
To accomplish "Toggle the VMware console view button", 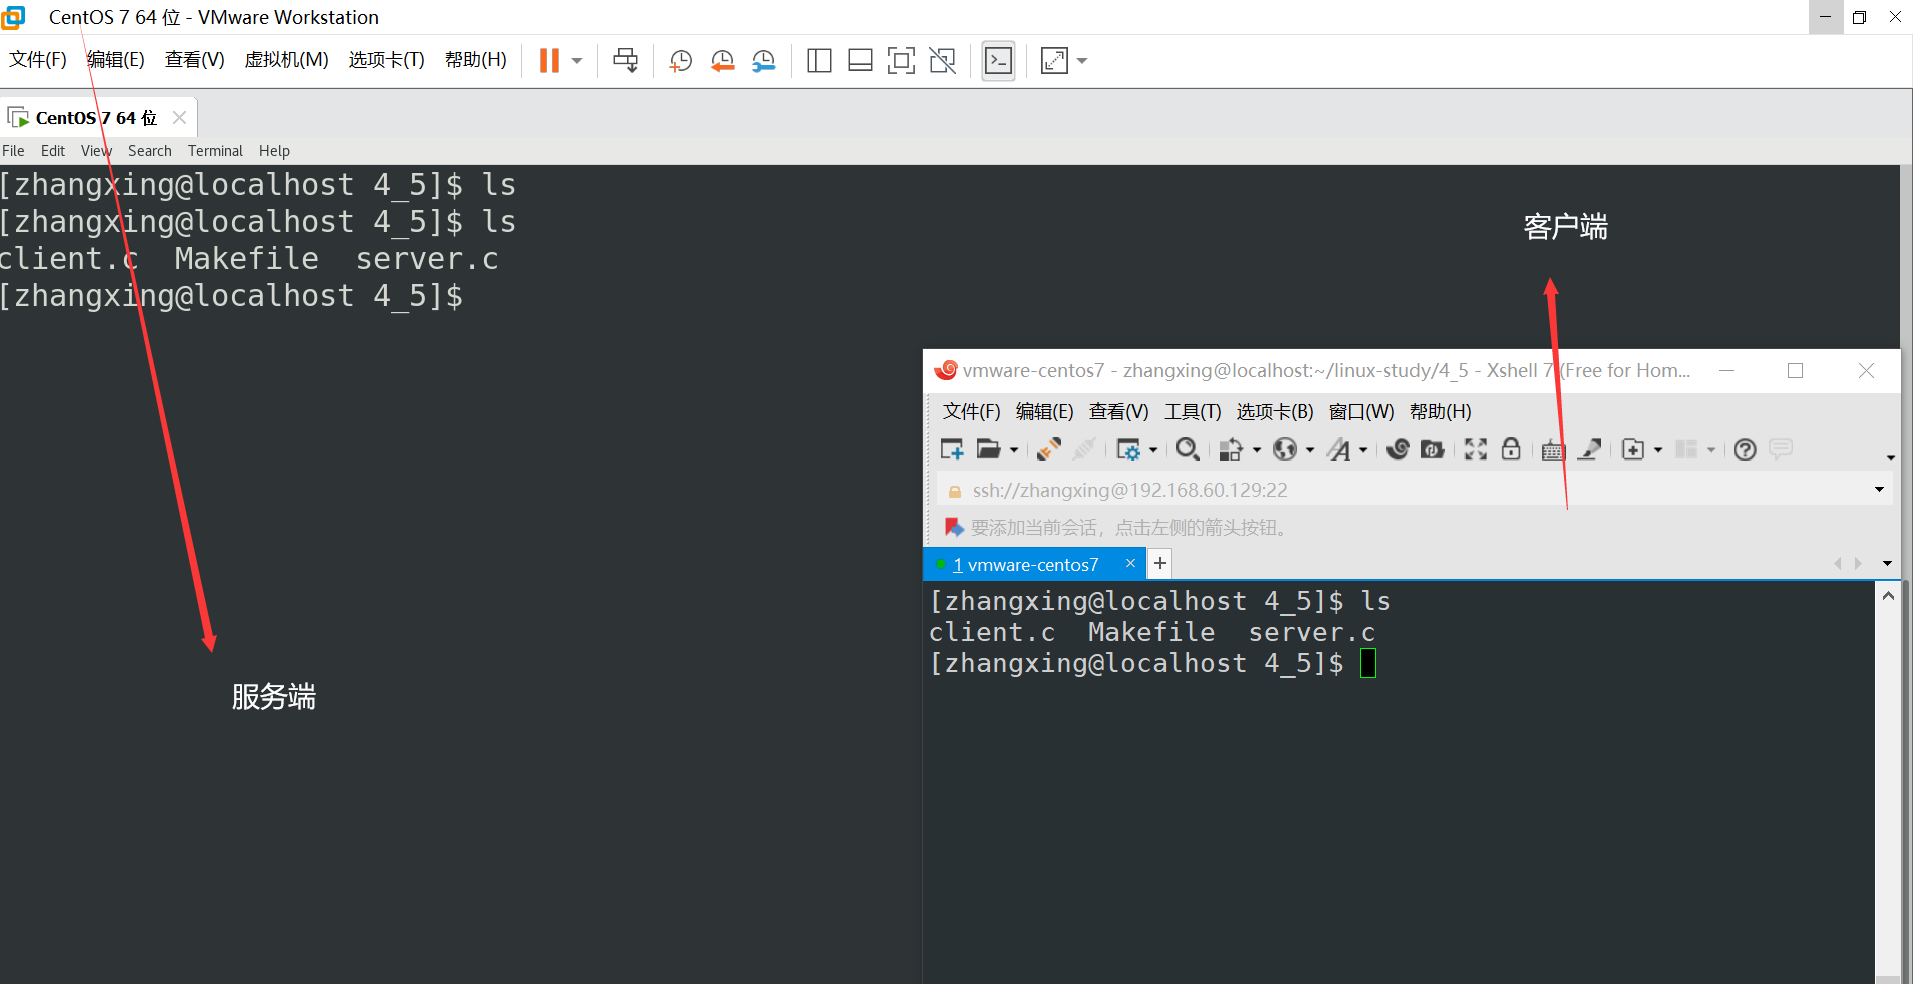I will click(x=998, y=61).
